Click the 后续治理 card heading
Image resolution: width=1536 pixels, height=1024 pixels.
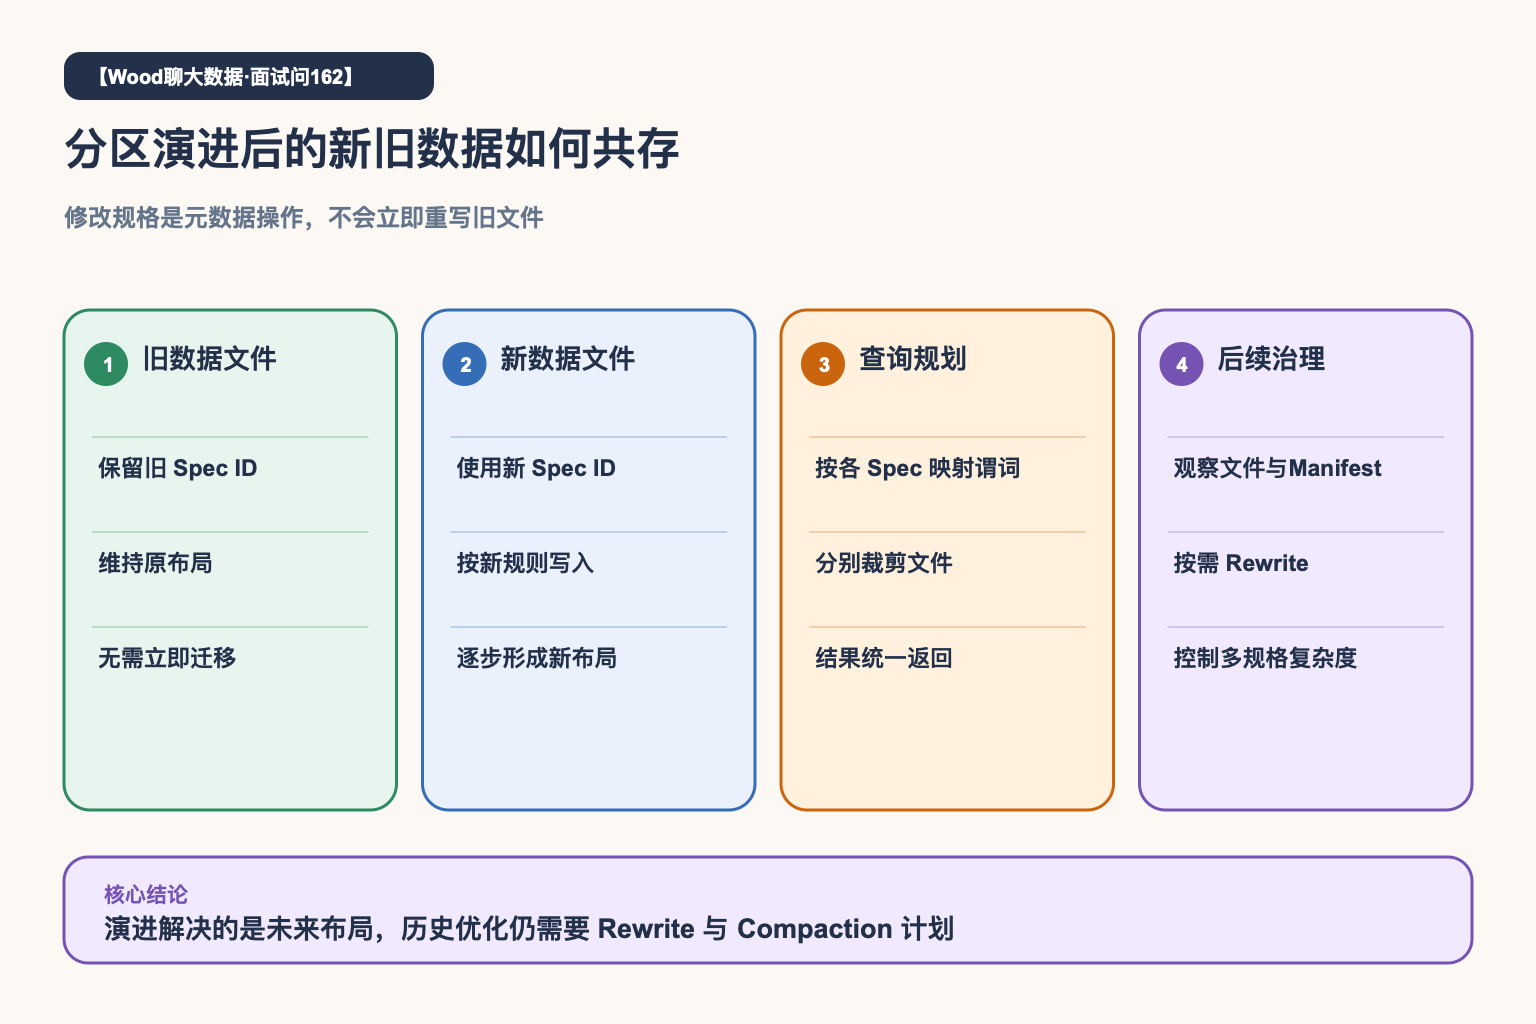(1271, 359)
